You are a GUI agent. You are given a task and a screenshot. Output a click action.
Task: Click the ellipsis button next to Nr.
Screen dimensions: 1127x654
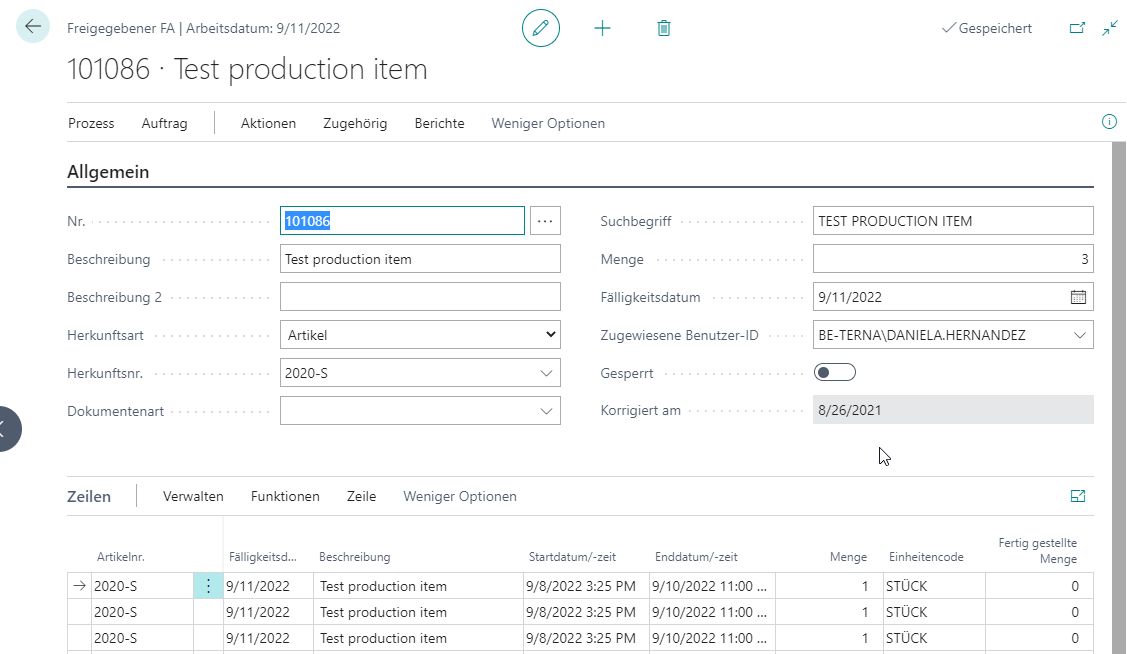click(545, 221)
